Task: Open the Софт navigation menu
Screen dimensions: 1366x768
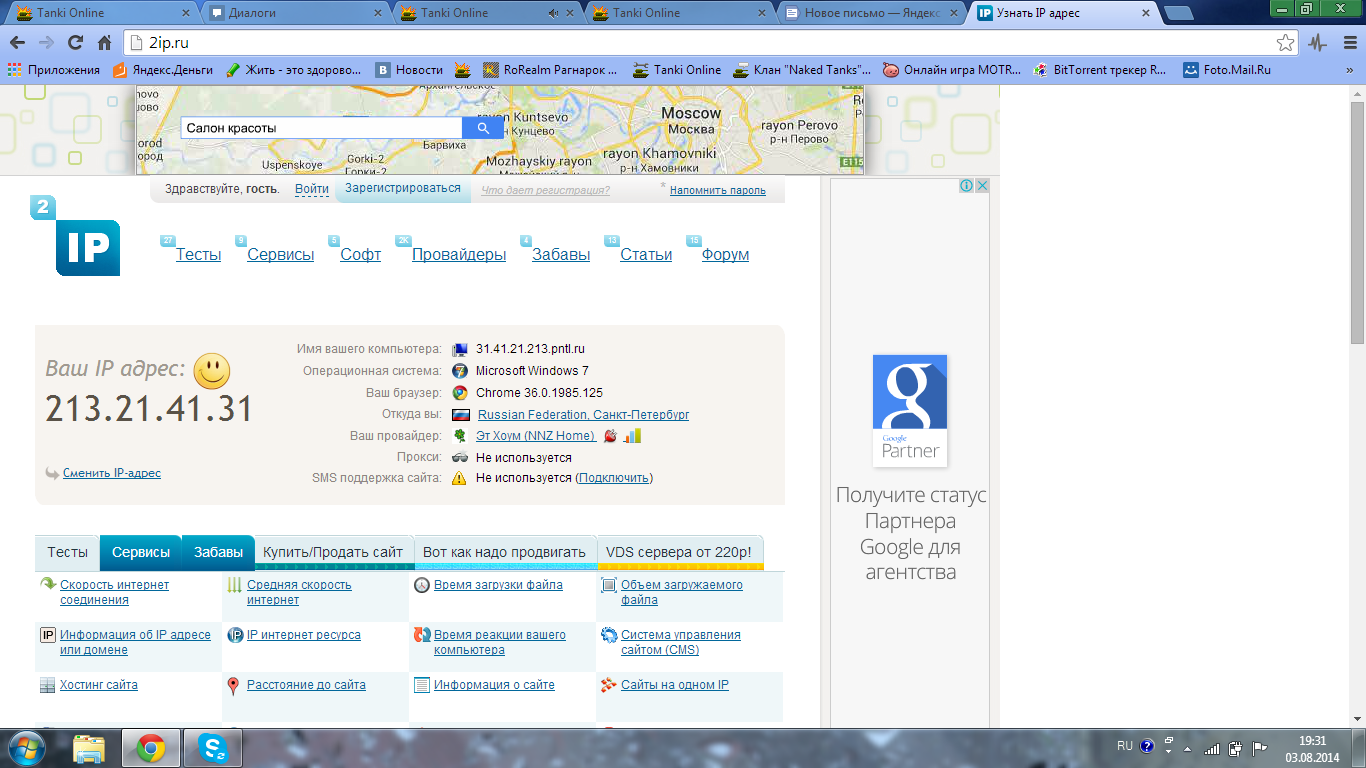Action: pos(361,254)
